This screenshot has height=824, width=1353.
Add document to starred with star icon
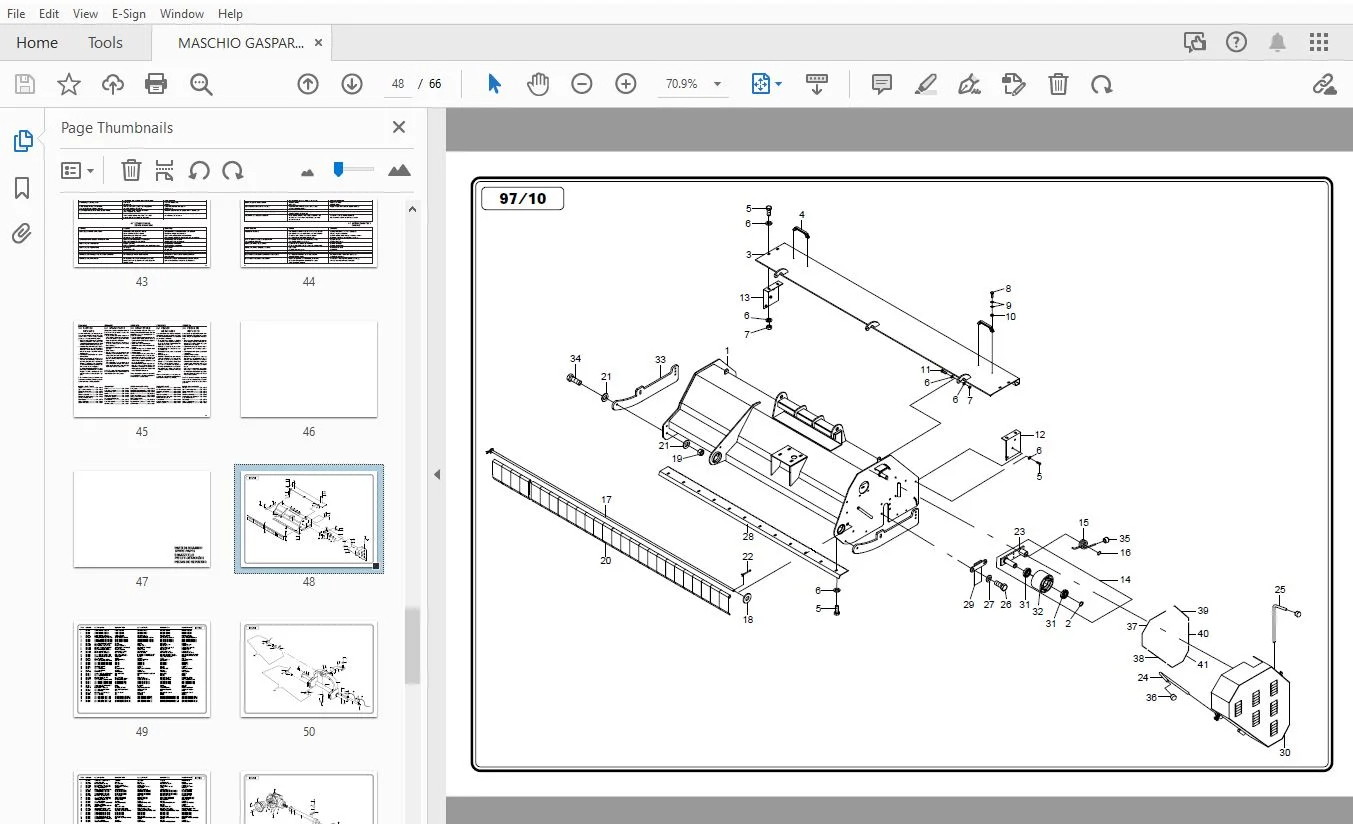tap(69, 84)
